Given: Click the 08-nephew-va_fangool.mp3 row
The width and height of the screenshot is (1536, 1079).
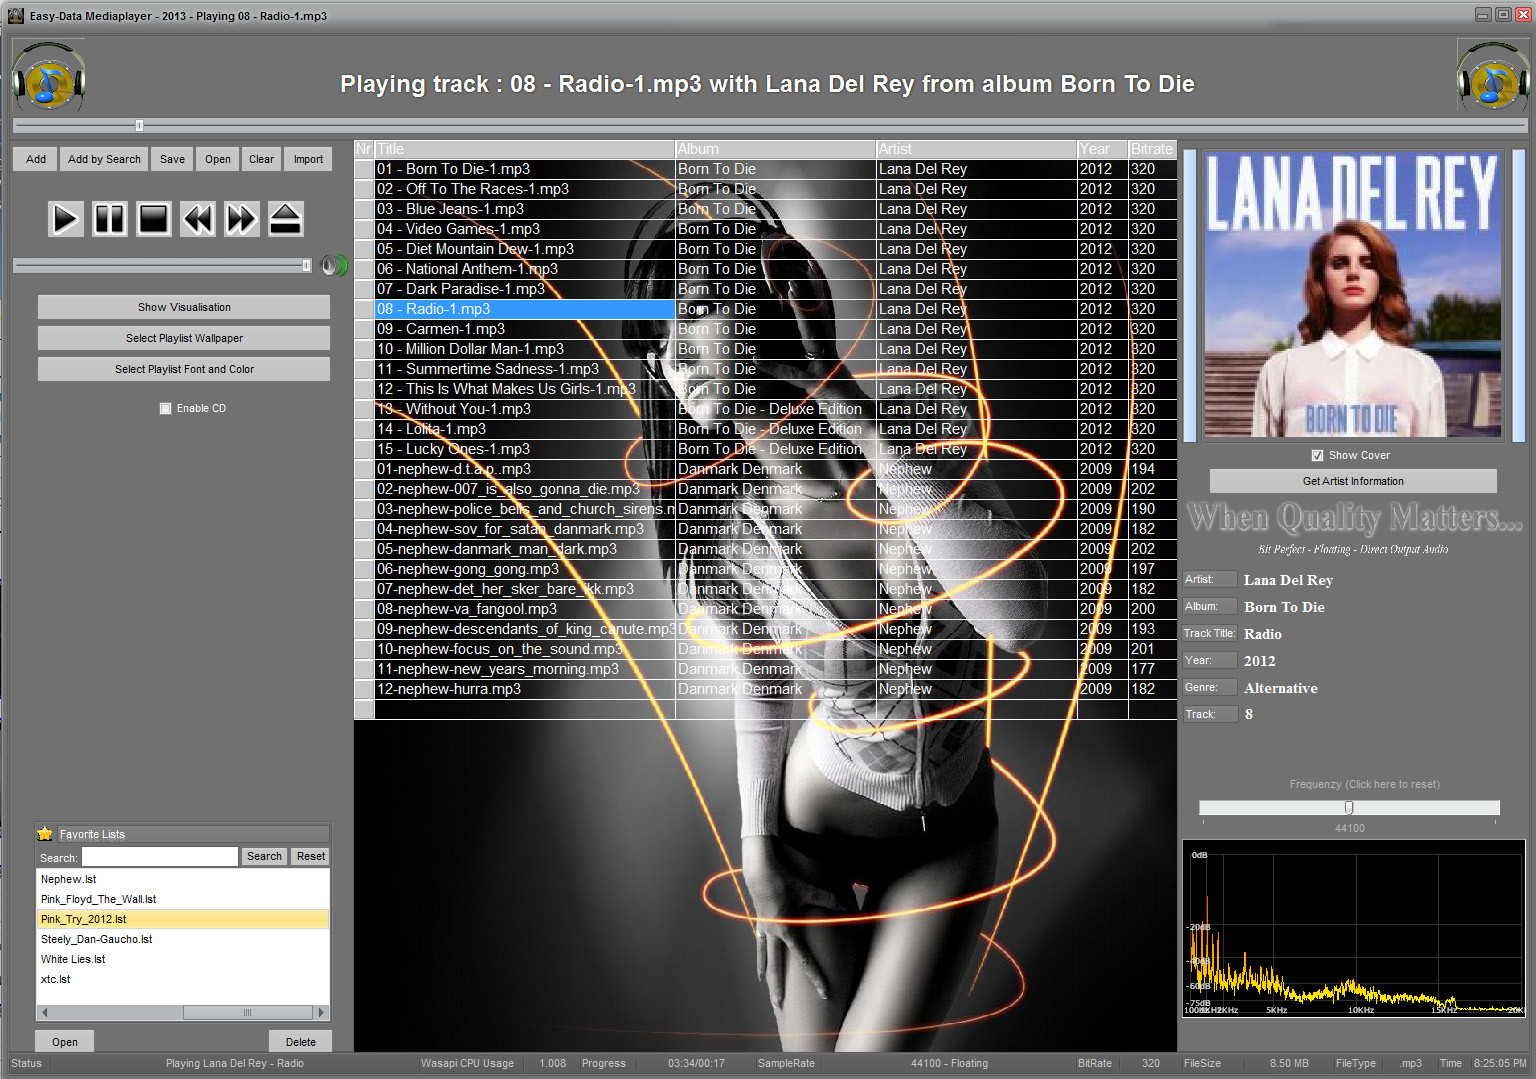Looking at the screenshot, I should pos(525,609).
